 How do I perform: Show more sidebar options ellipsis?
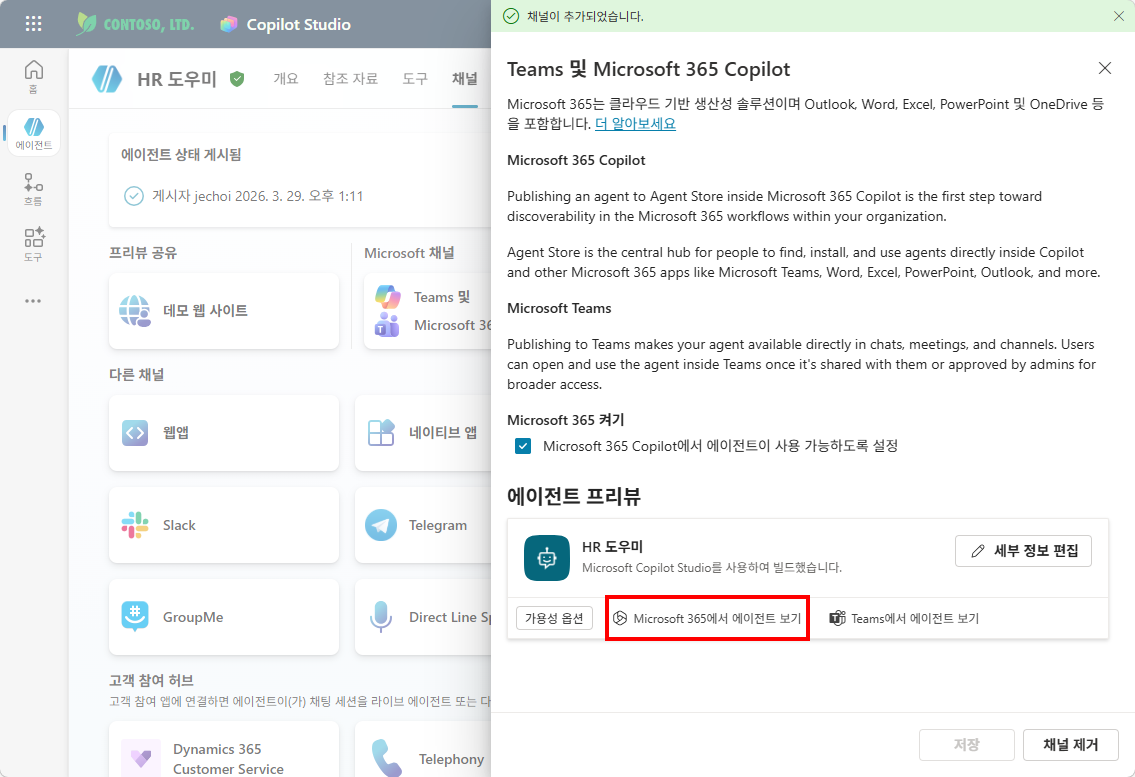[33, 301]
